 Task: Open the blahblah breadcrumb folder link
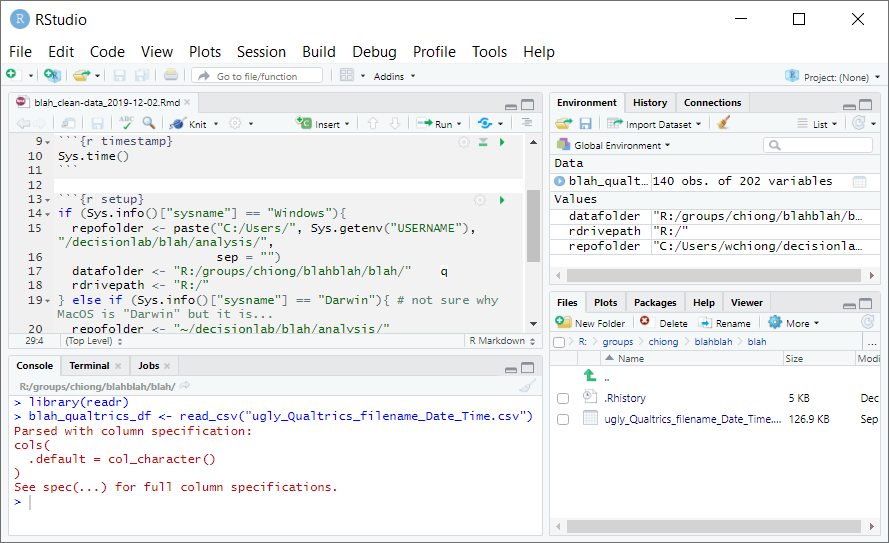pyautogui.click(x=713, y=342)
